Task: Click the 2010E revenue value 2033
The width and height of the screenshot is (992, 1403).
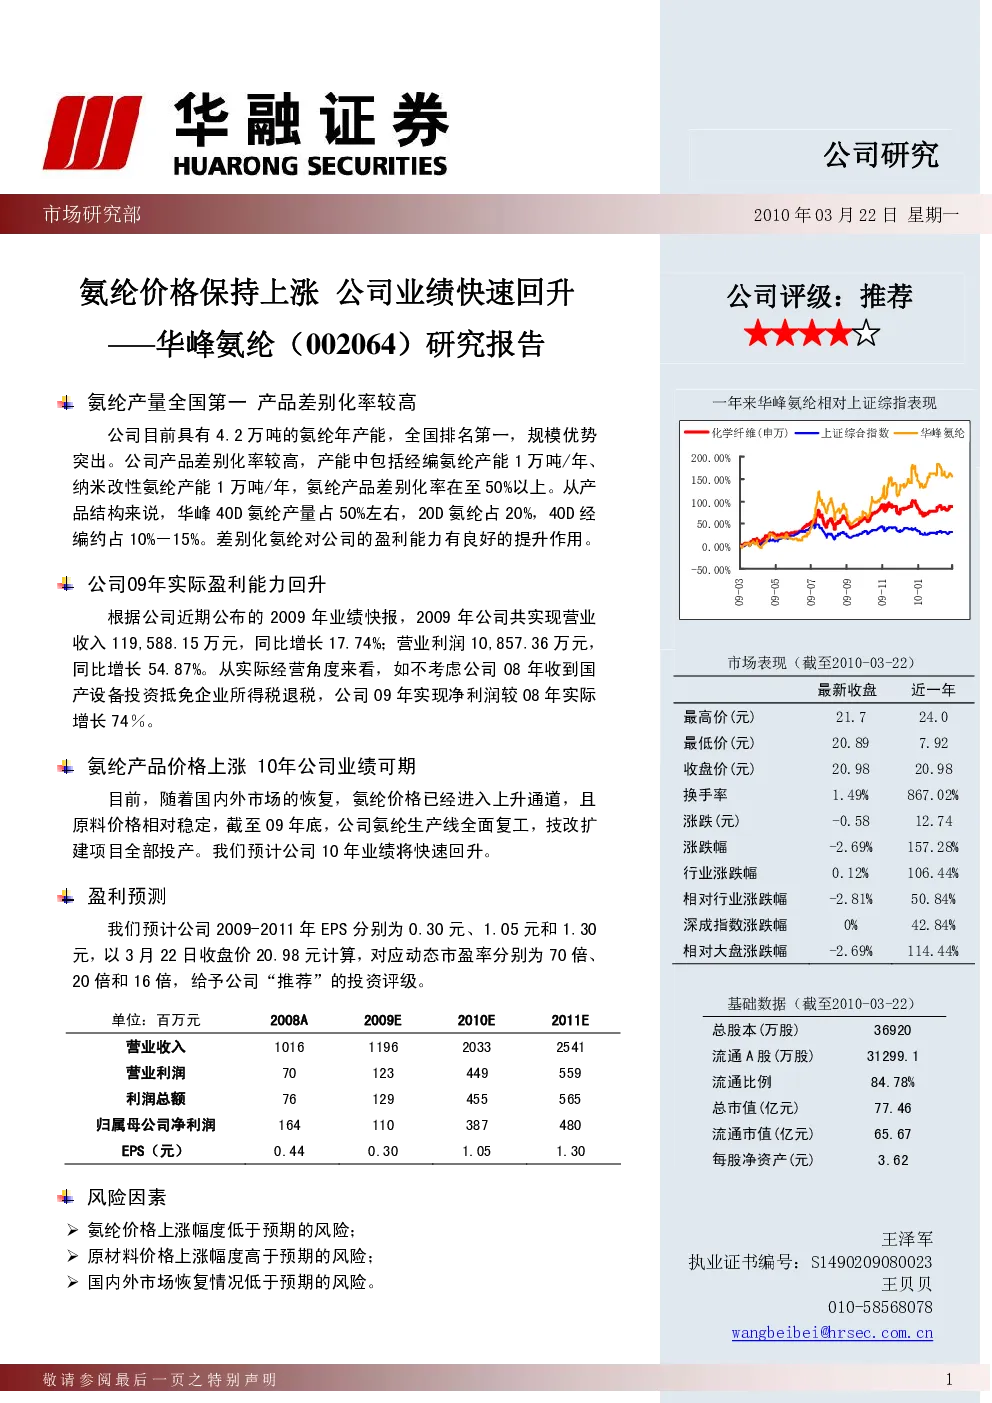Action: pos(477,1047)
